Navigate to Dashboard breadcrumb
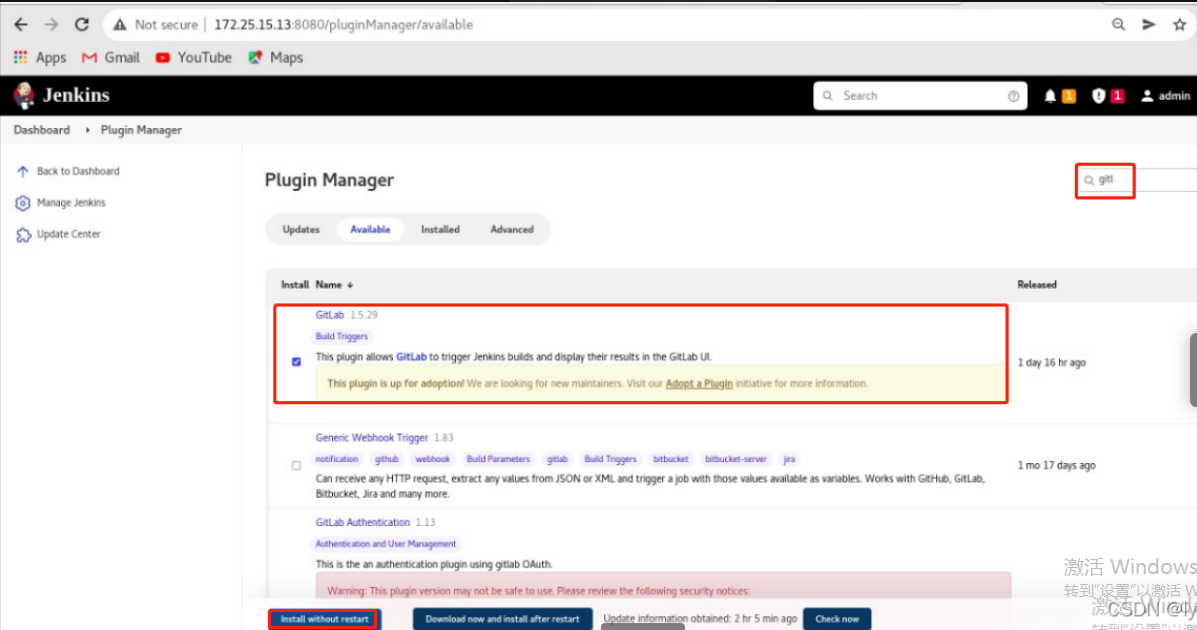 click(41, 130)
